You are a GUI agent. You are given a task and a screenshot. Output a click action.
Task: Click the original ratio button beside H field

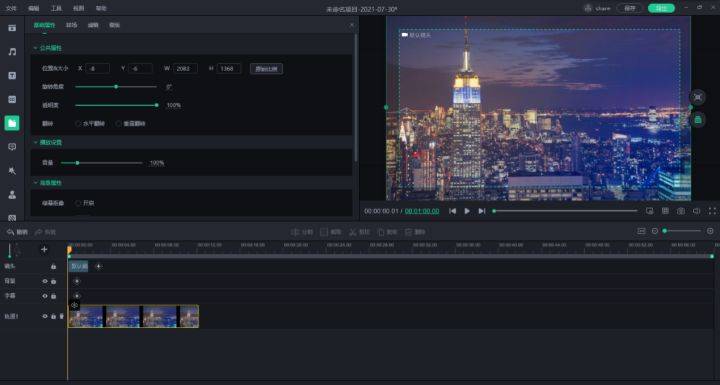(266, 69)
